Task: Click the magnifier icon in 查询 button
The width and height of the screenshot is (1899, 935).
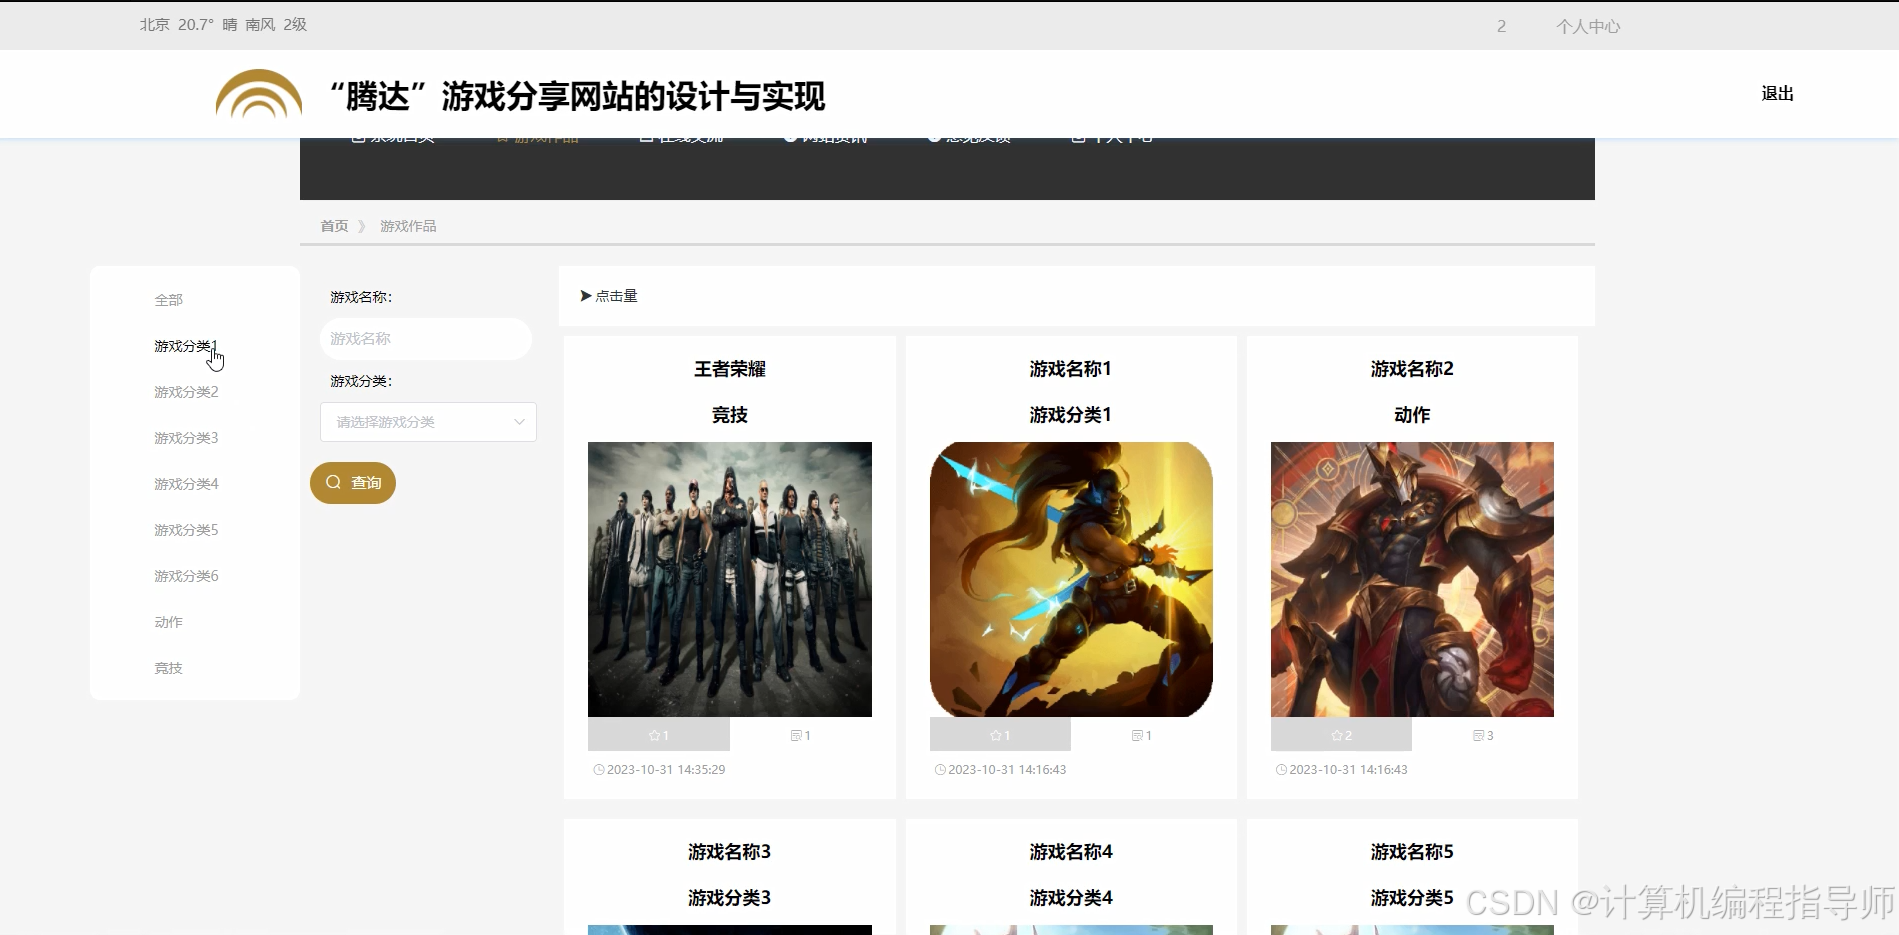Action: [x=334, y=482]
